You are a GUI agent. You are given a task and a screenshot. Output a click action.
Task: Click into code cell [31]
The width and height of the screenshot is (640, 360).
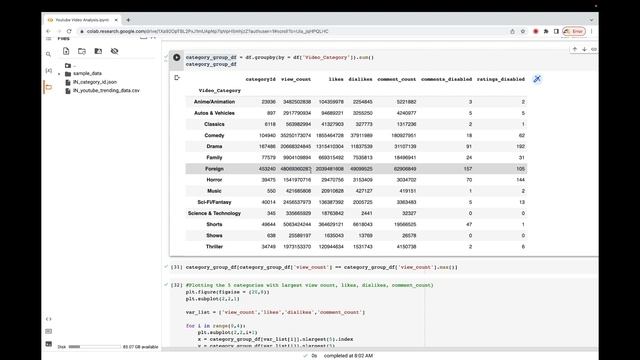(x=322, y=267)
